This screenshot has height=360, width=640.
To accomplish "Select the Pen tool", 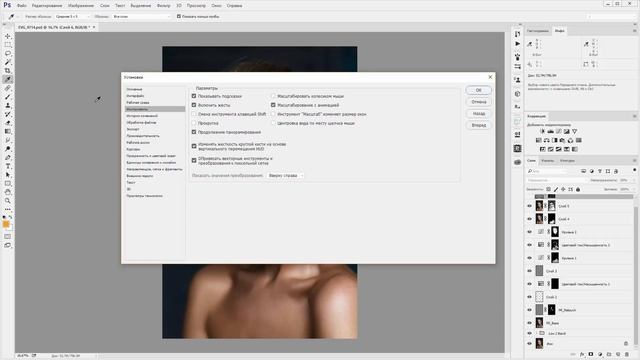I will click(8, 157).
